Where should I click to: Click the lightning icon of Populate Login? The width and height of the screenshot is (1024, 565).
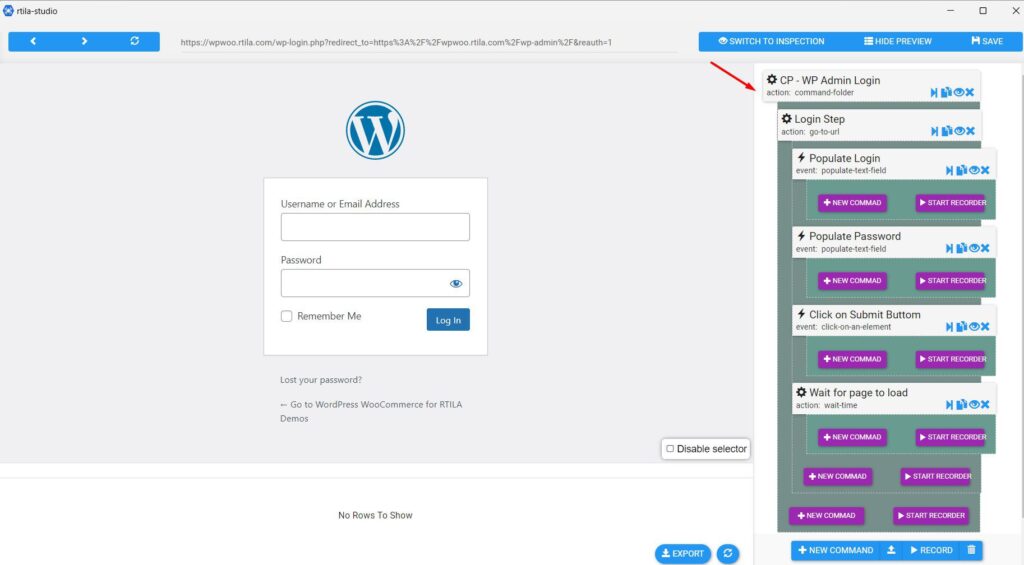click(x=801, y=157)
